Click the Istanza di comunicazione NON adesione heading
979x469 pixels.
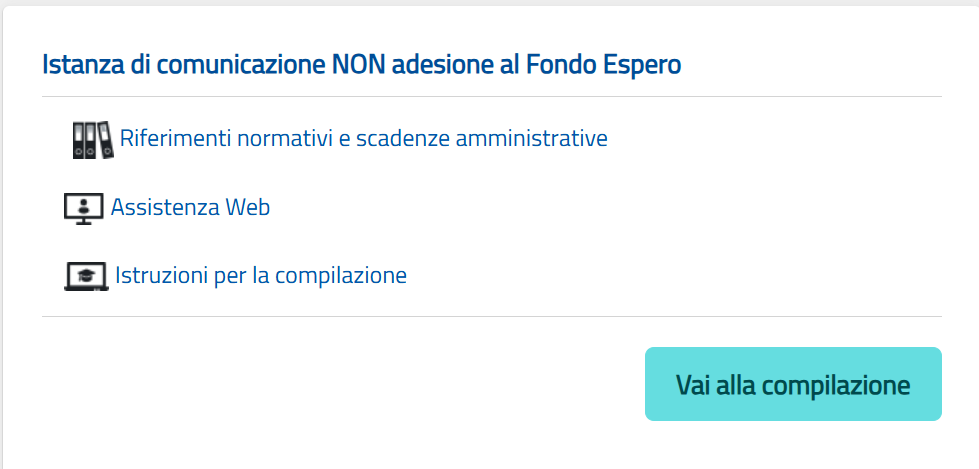(362, 66)
